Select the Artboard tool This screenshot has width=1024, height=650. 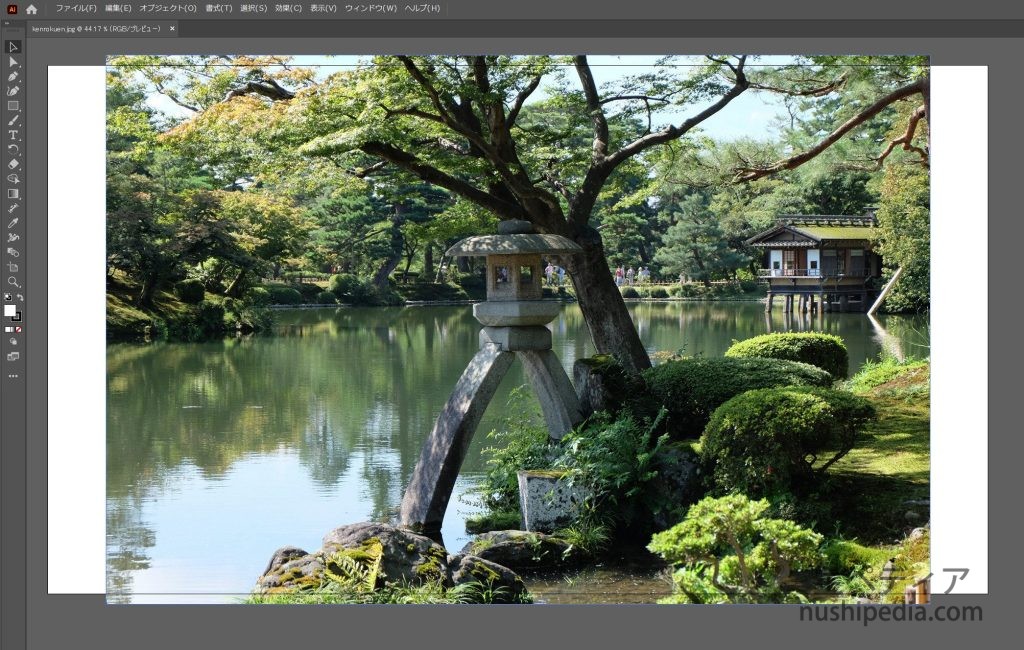point(13,267)
